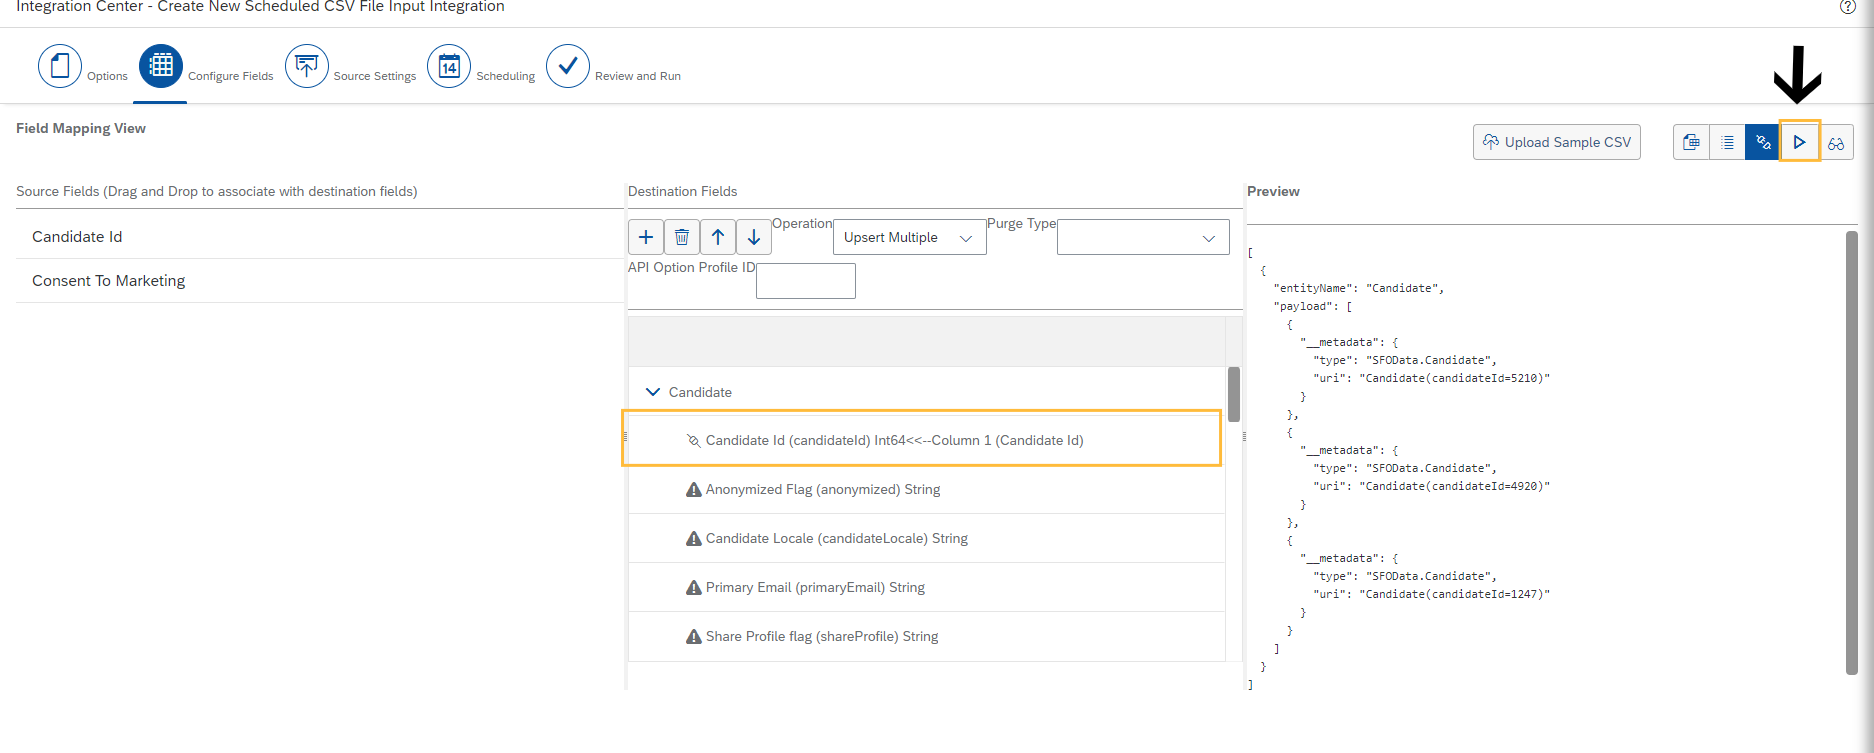Click the Options step label
This screenshot has height=753, width=1874.
[107, 76]
